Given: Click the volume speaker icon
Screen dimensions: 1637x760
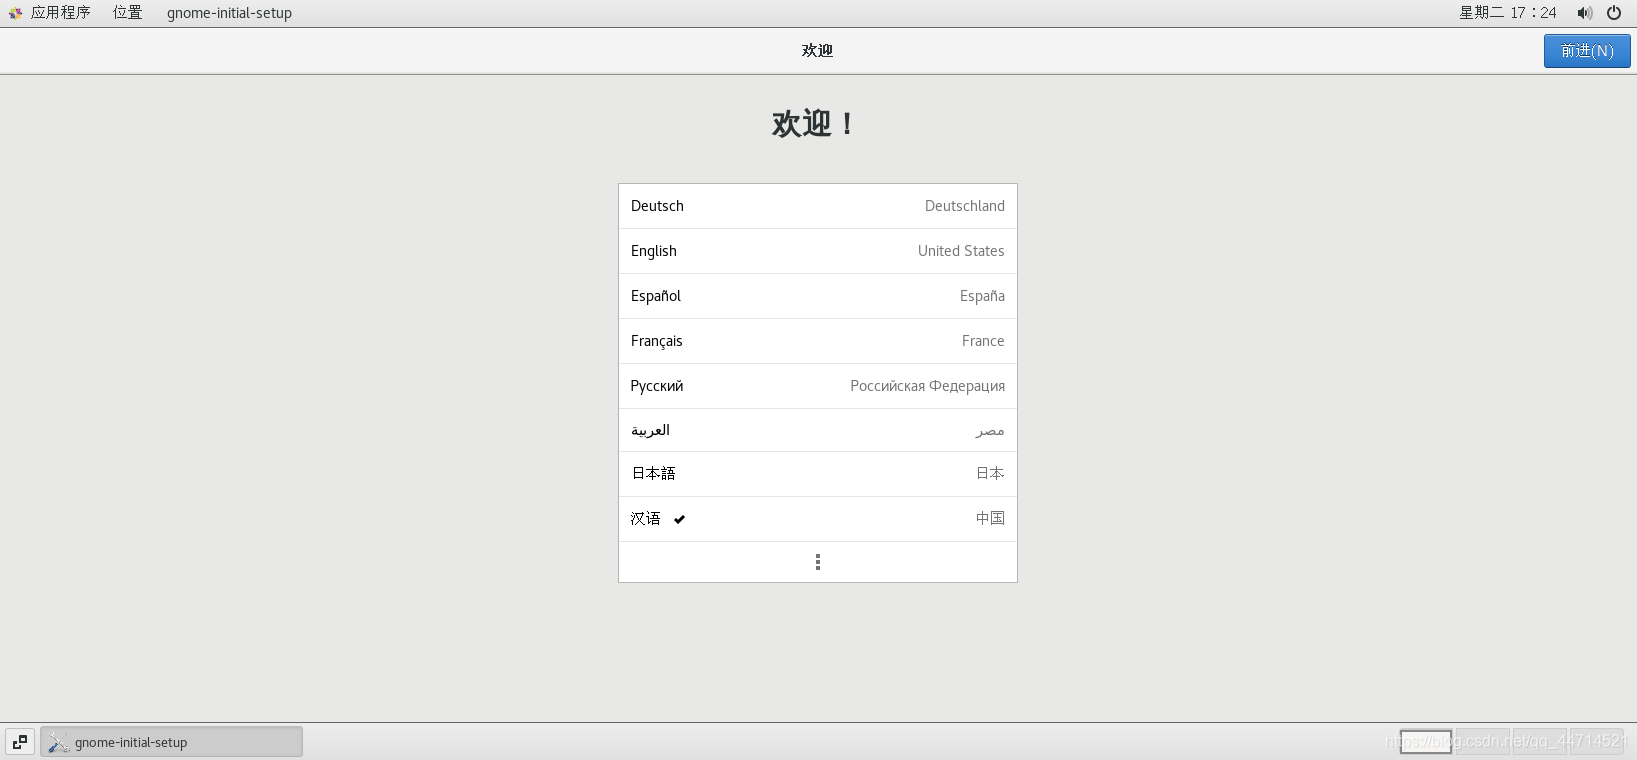Looking at the screenshot, I should [1584, 13].
